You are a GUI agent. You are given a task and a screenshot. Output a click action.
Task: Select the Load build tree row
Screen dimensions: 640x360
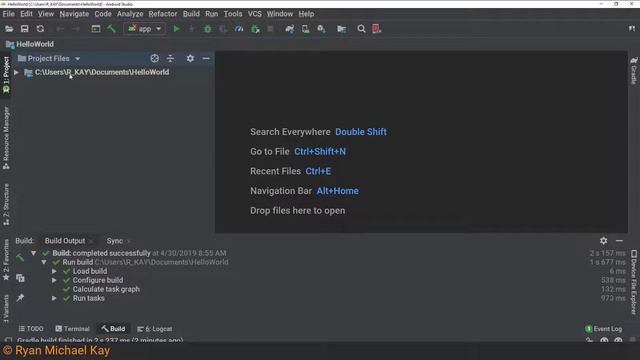pos(90,271)
